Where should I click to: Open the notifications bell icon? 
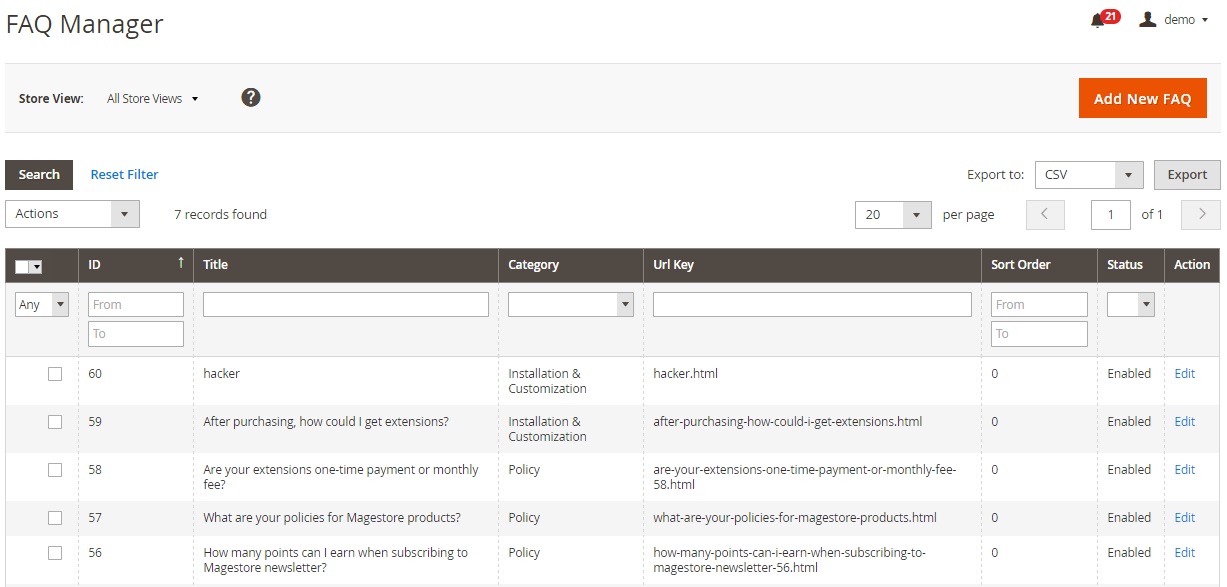pos(1097,20)
